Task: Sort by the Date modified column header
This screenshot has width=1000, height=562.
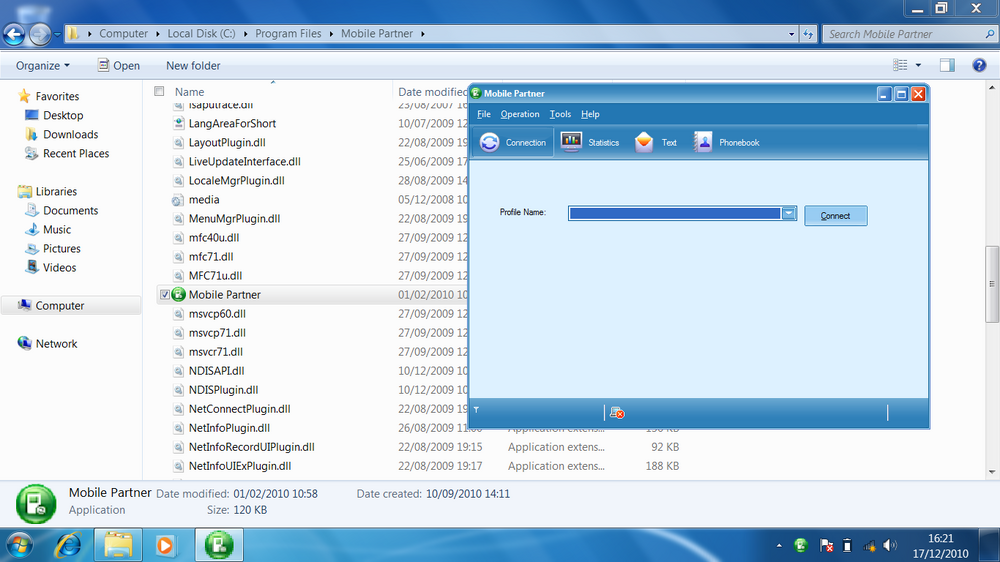Action: pos(433,92)
